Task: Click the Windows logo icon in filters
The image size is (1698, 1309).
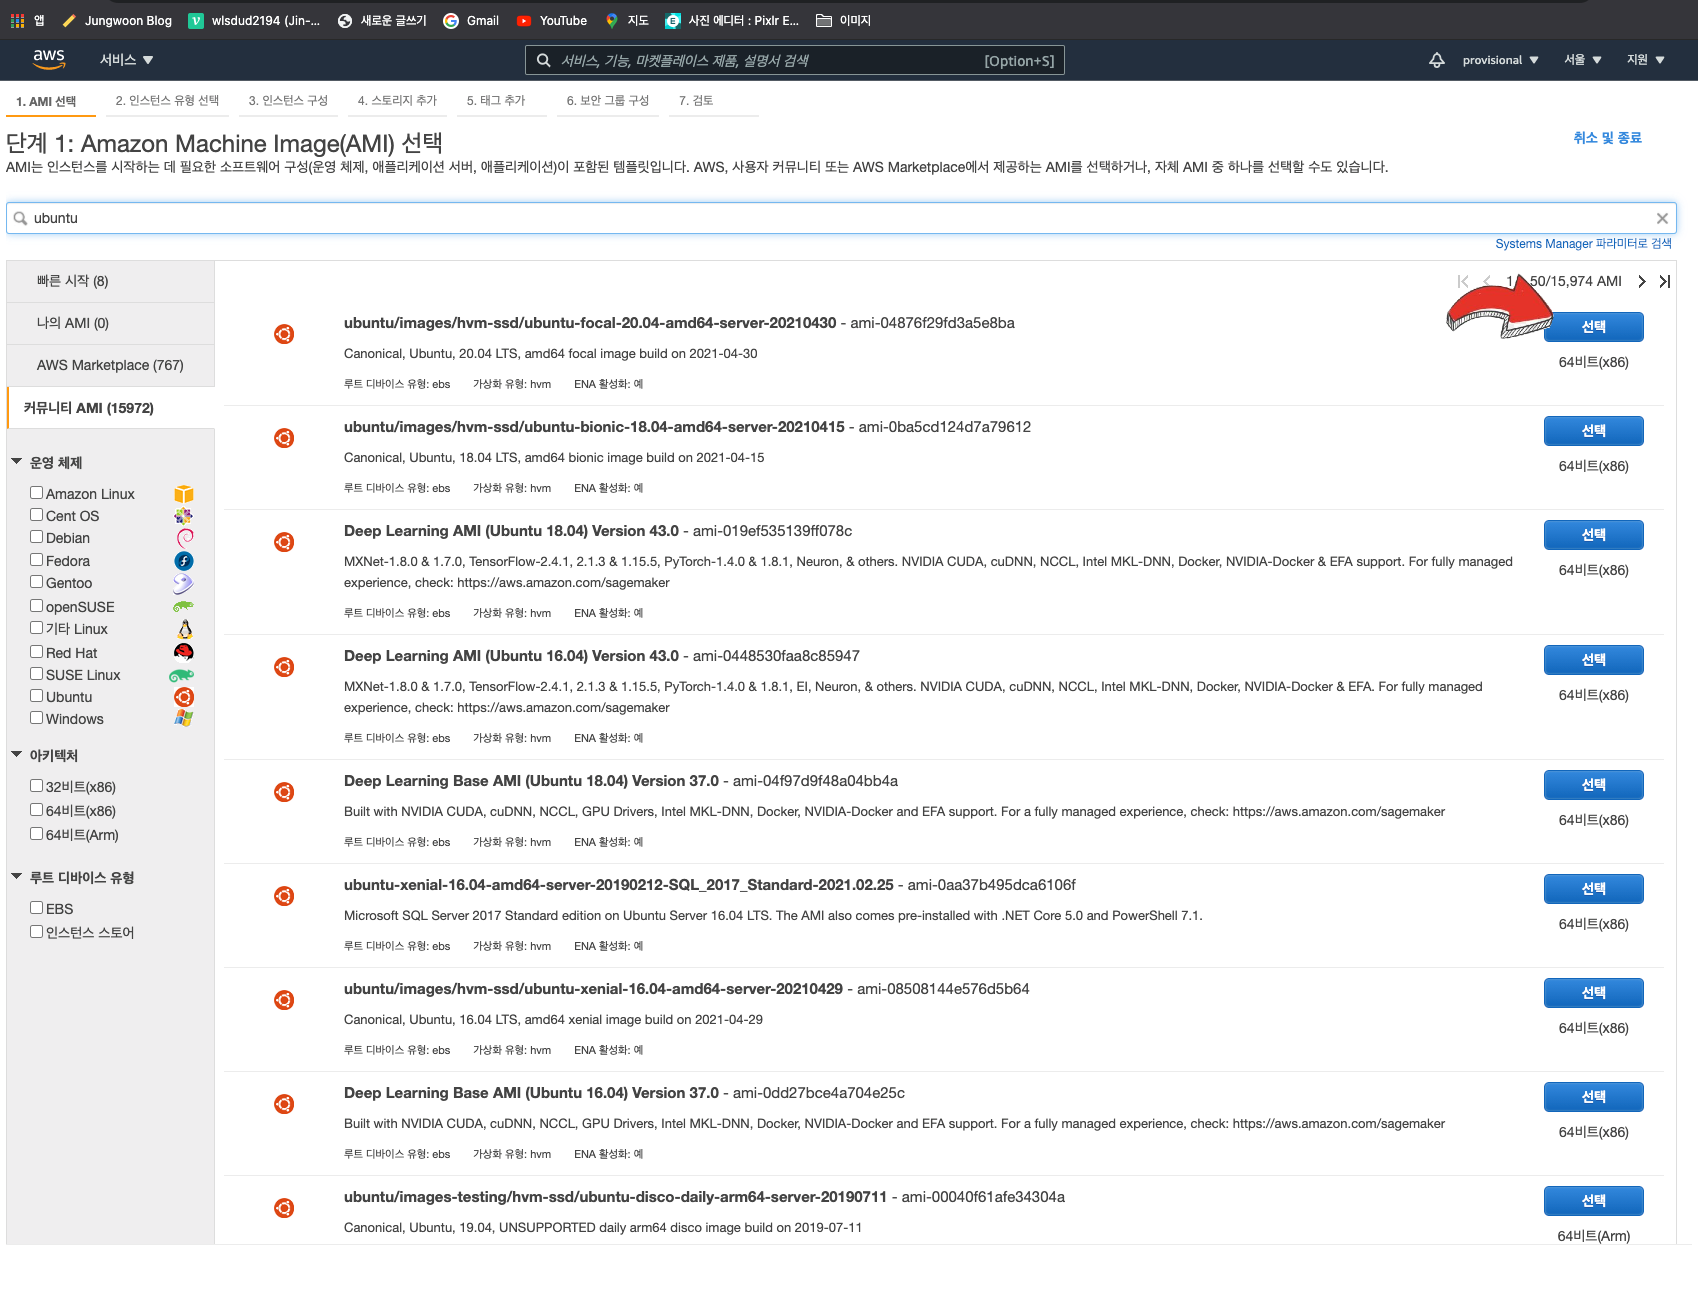Action: tap(184, 718)
